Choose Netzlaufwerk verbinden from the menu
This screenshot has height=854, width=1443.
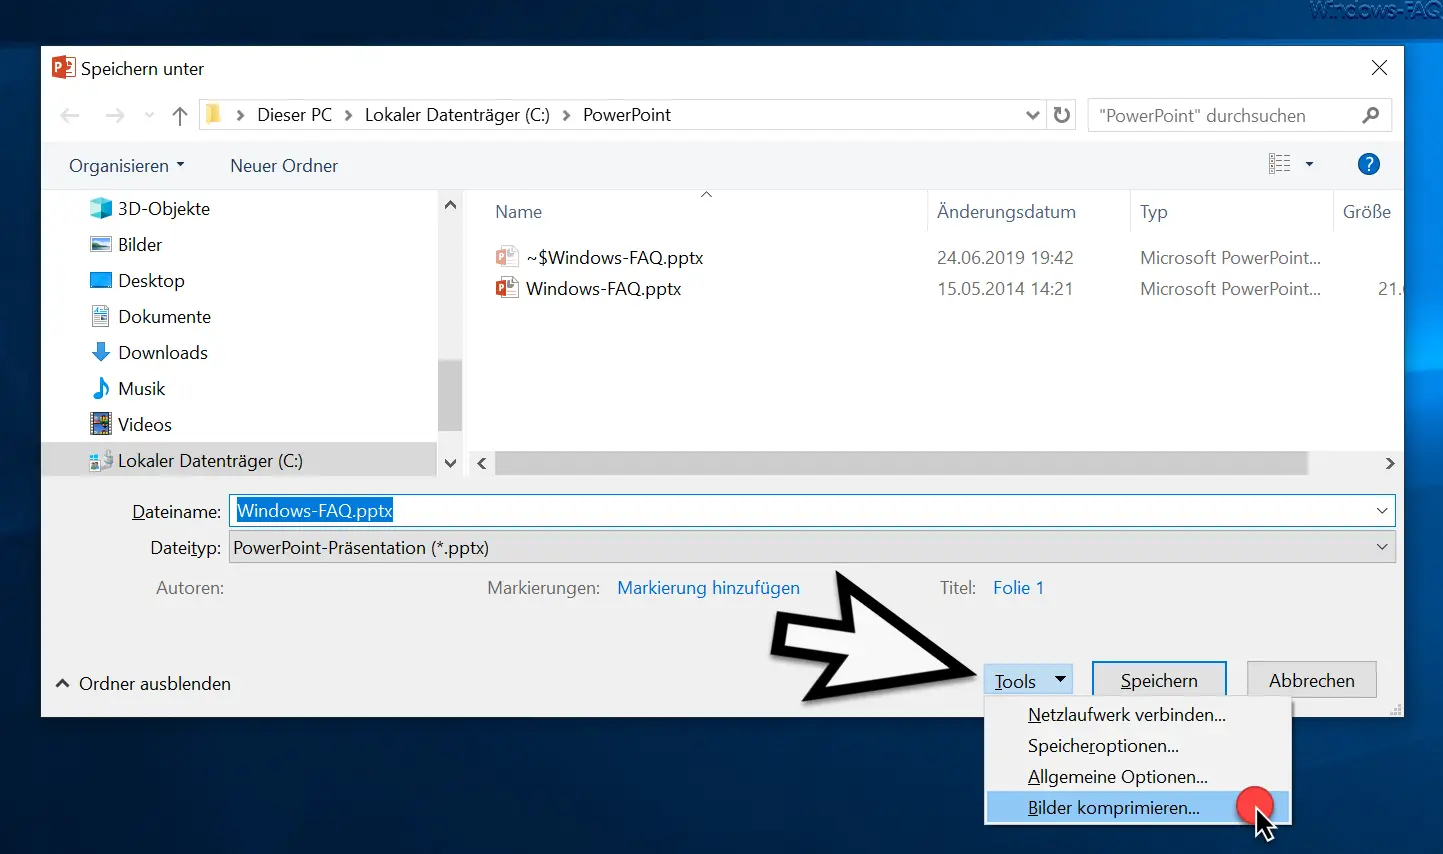1127,714
